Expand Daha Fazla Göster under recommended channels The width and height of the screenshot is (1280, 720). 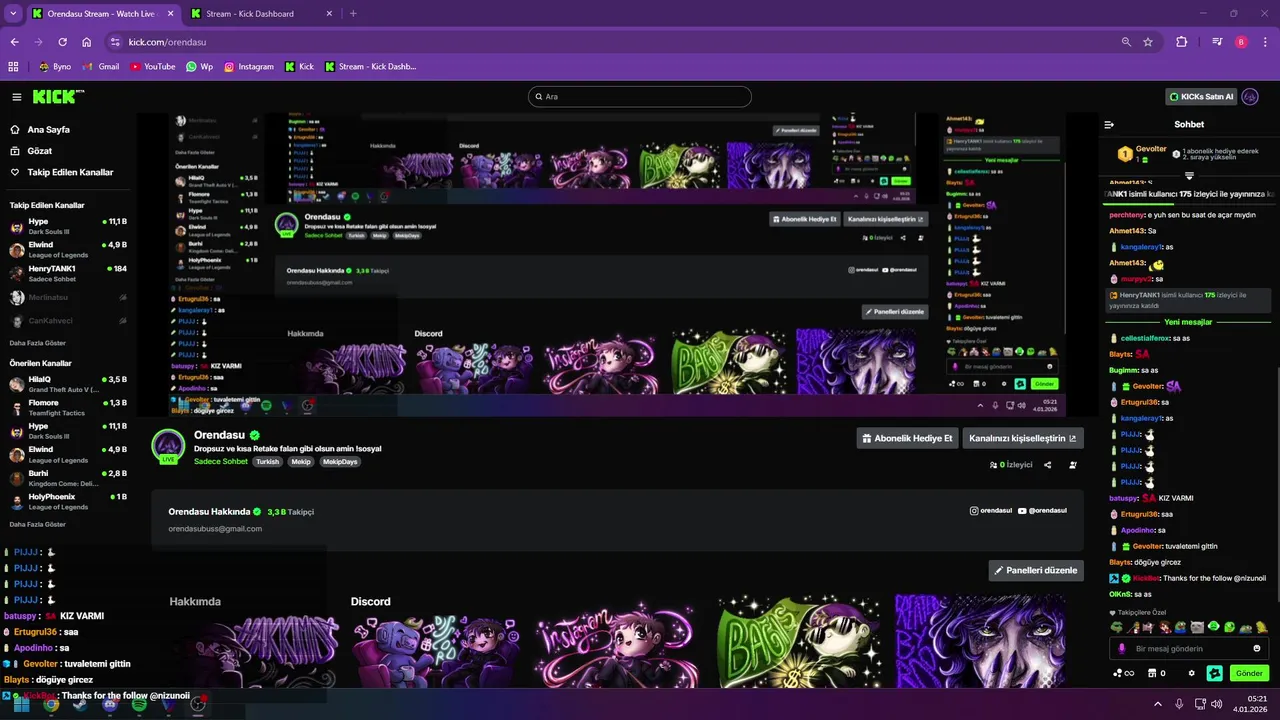click(x=37, y=524)
